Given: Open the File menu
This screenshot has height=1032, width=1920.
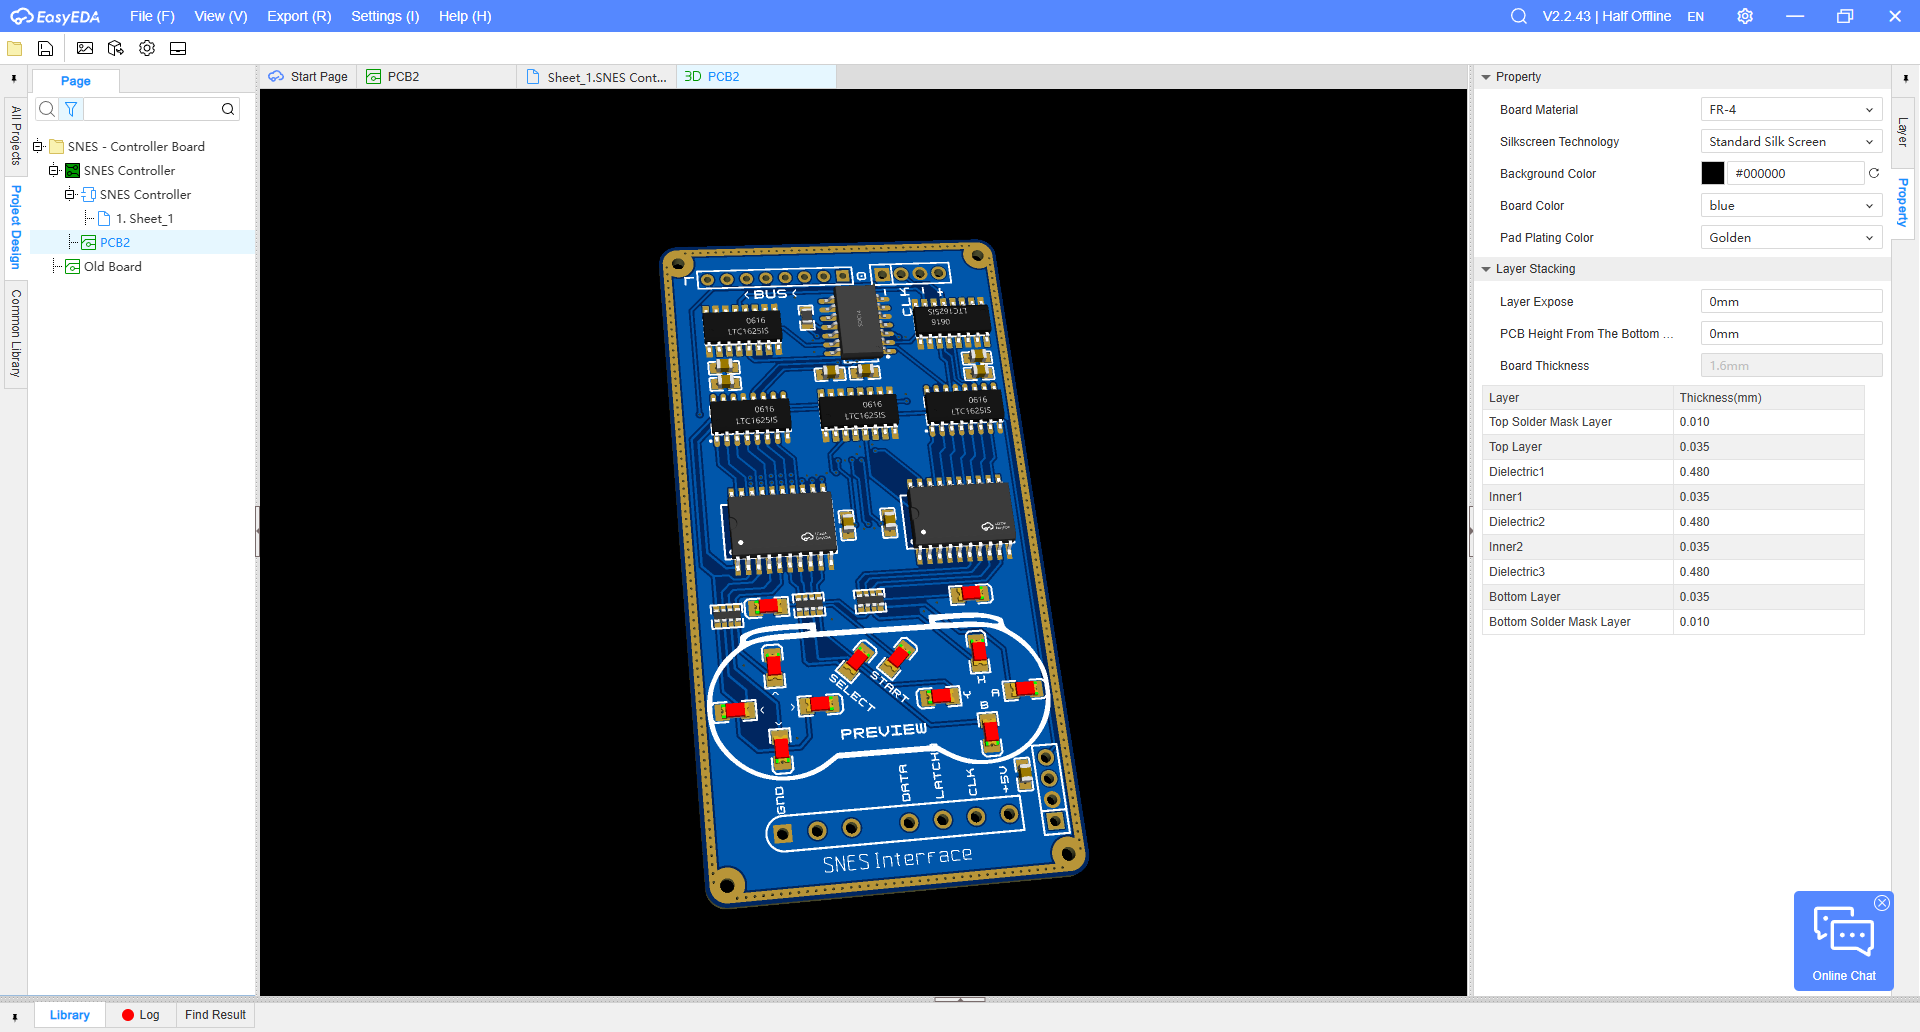Looking at the screenshot, I should pos(152,16).
